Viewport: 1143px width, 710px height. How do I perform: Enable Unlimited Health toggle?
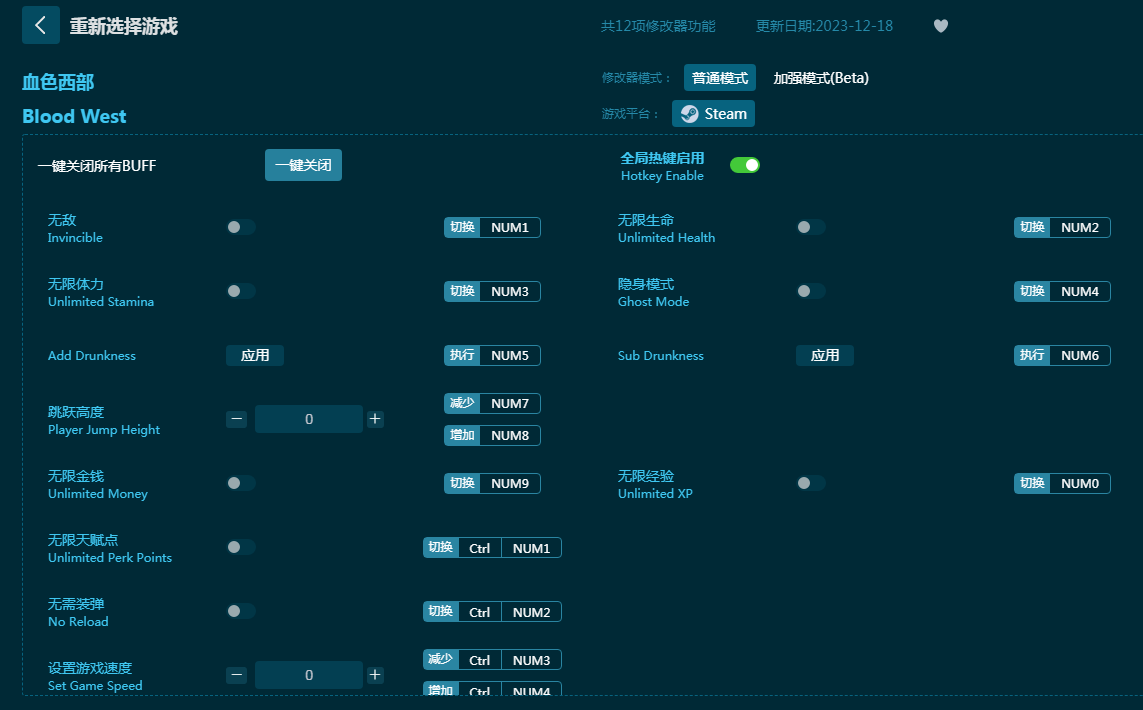click(810, 227)
